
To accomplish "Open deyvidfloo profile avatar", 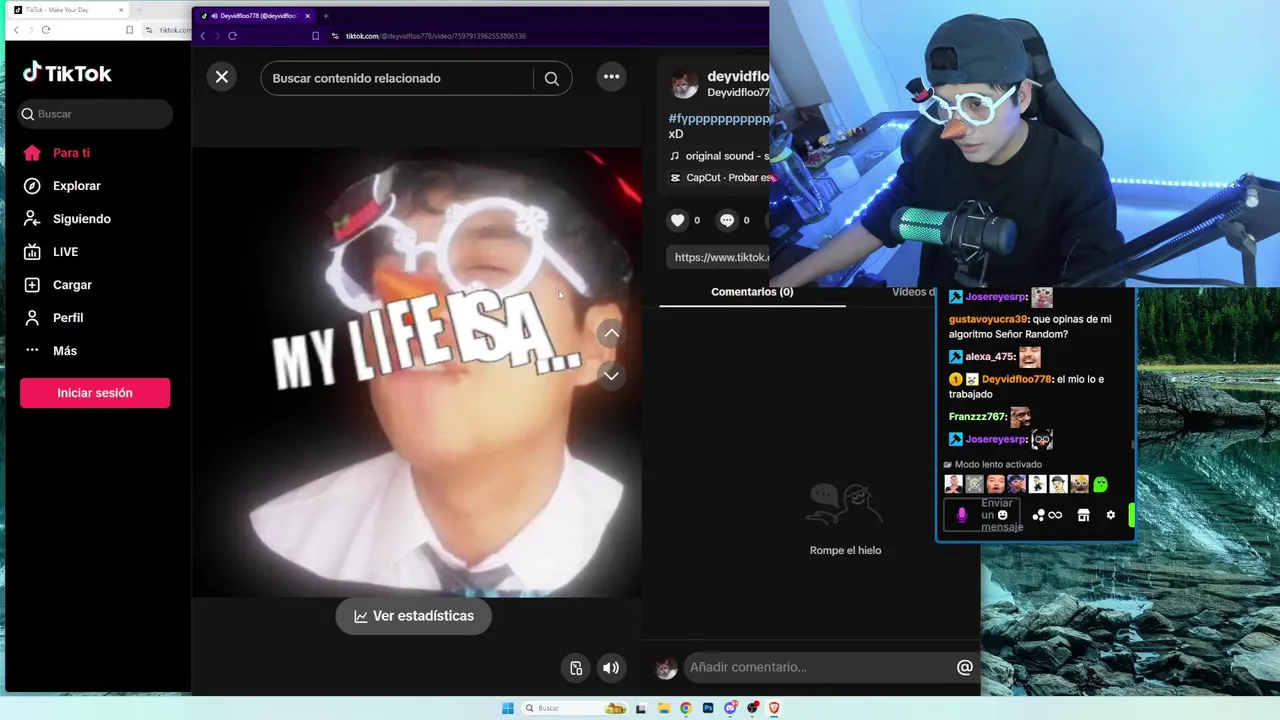I will pos(684,84).
